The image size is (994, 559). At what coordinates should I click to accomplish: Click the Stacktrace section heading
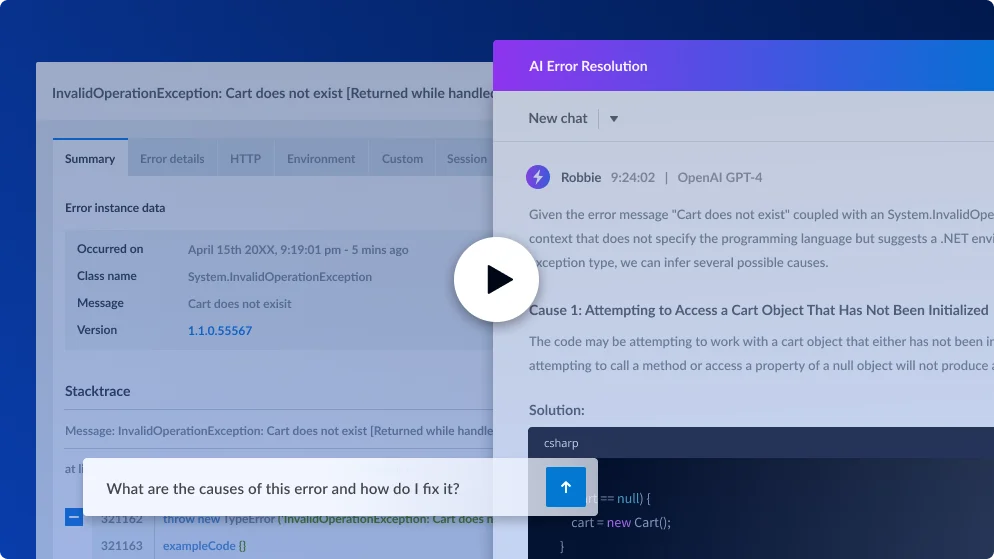(98, 391)
